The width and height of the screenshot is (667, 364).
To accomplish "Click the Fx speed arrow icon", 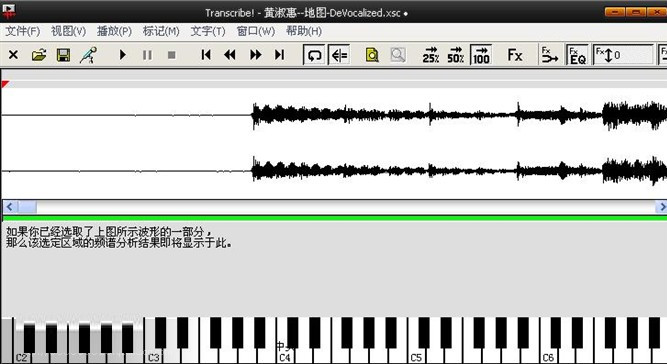I will (549, 55).
